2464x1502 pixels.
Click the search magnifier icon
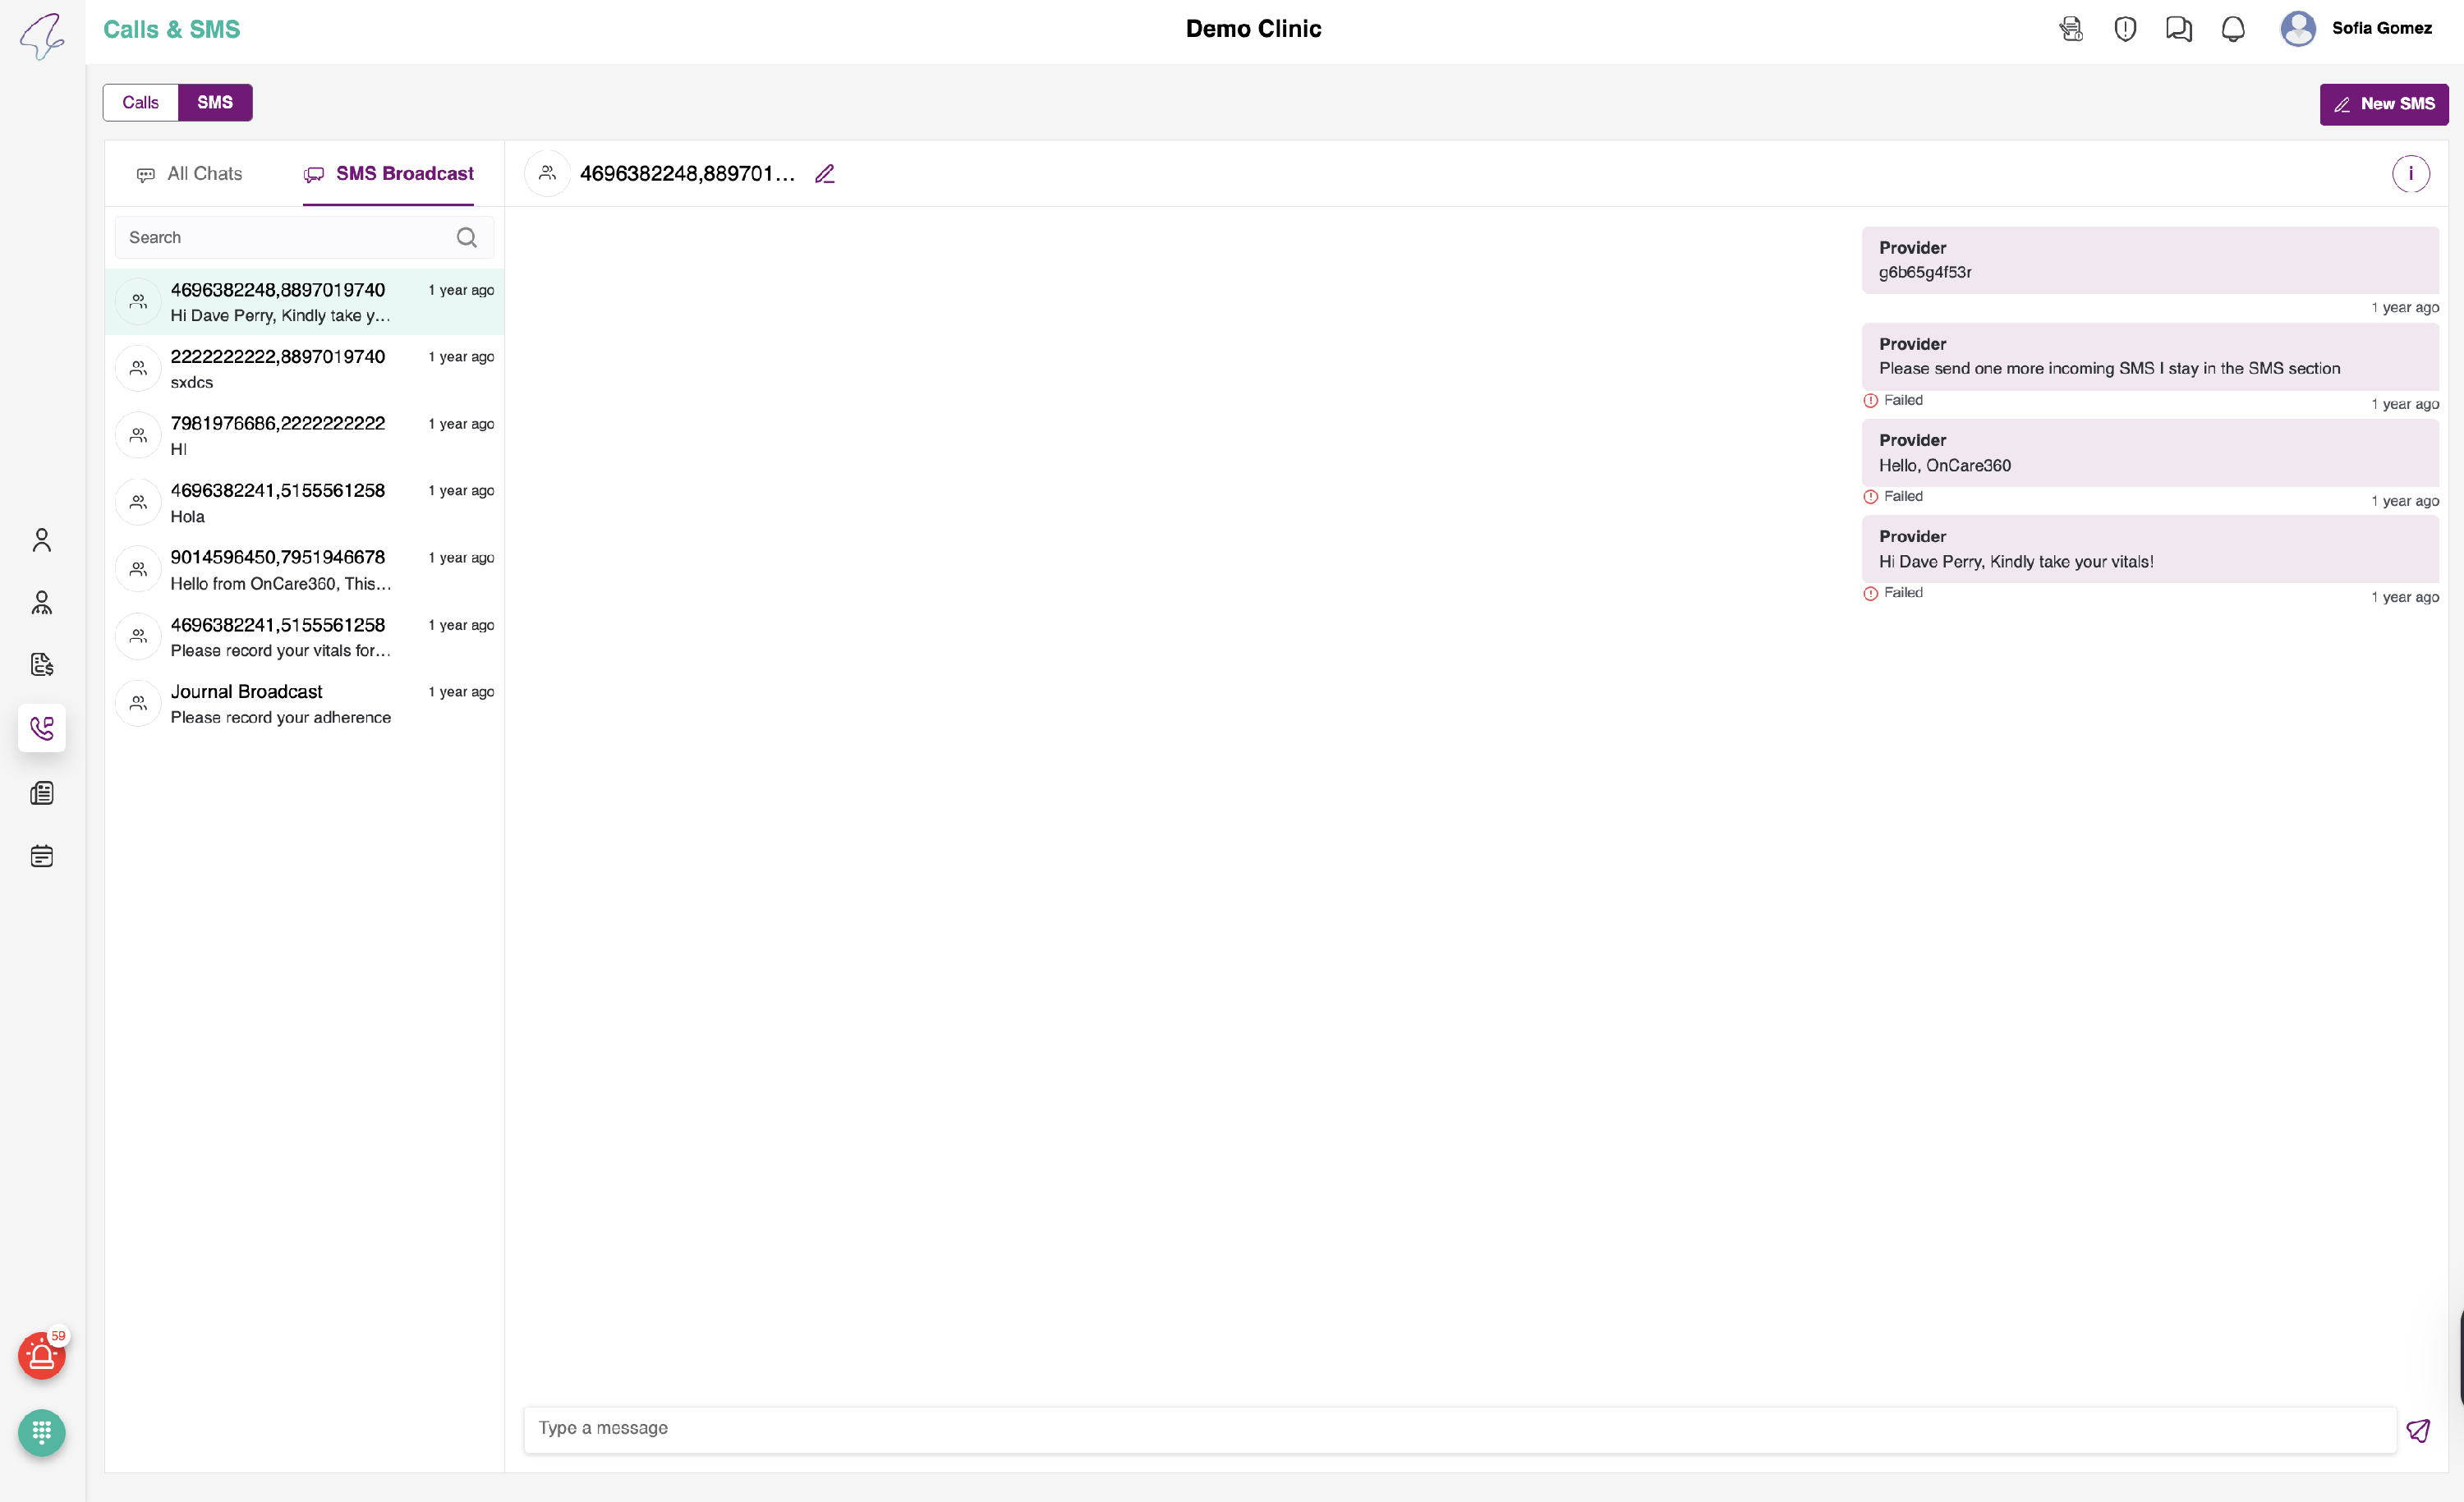click(466, 238)
